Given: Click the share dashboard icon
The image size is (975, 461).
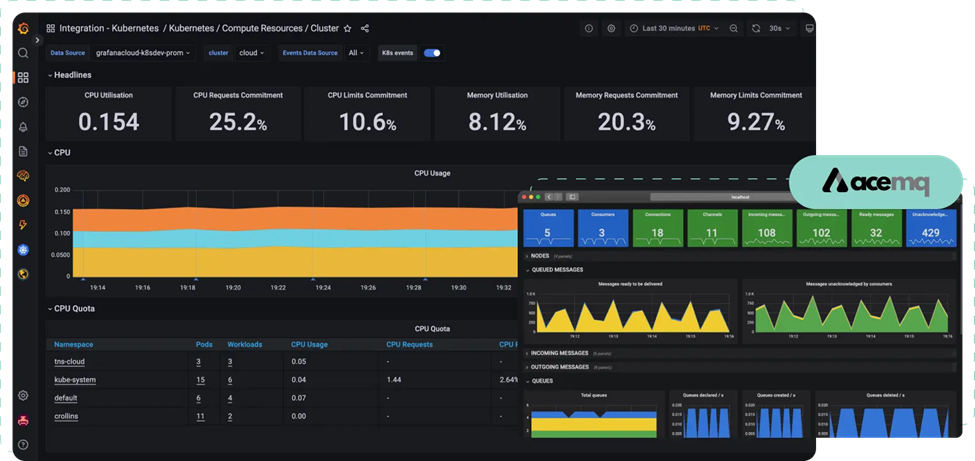Looking at the screenshot, I should coord(365,29).
